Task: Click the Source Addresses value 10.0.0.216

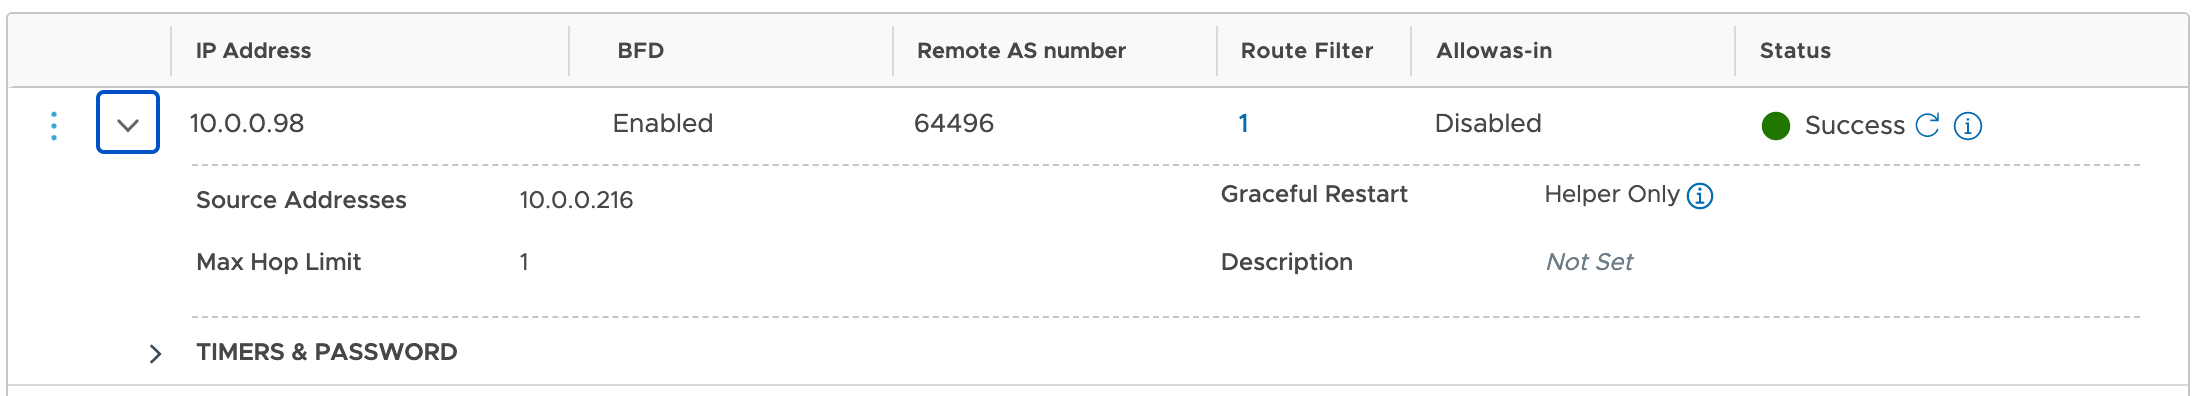Action: click(576, 200)
